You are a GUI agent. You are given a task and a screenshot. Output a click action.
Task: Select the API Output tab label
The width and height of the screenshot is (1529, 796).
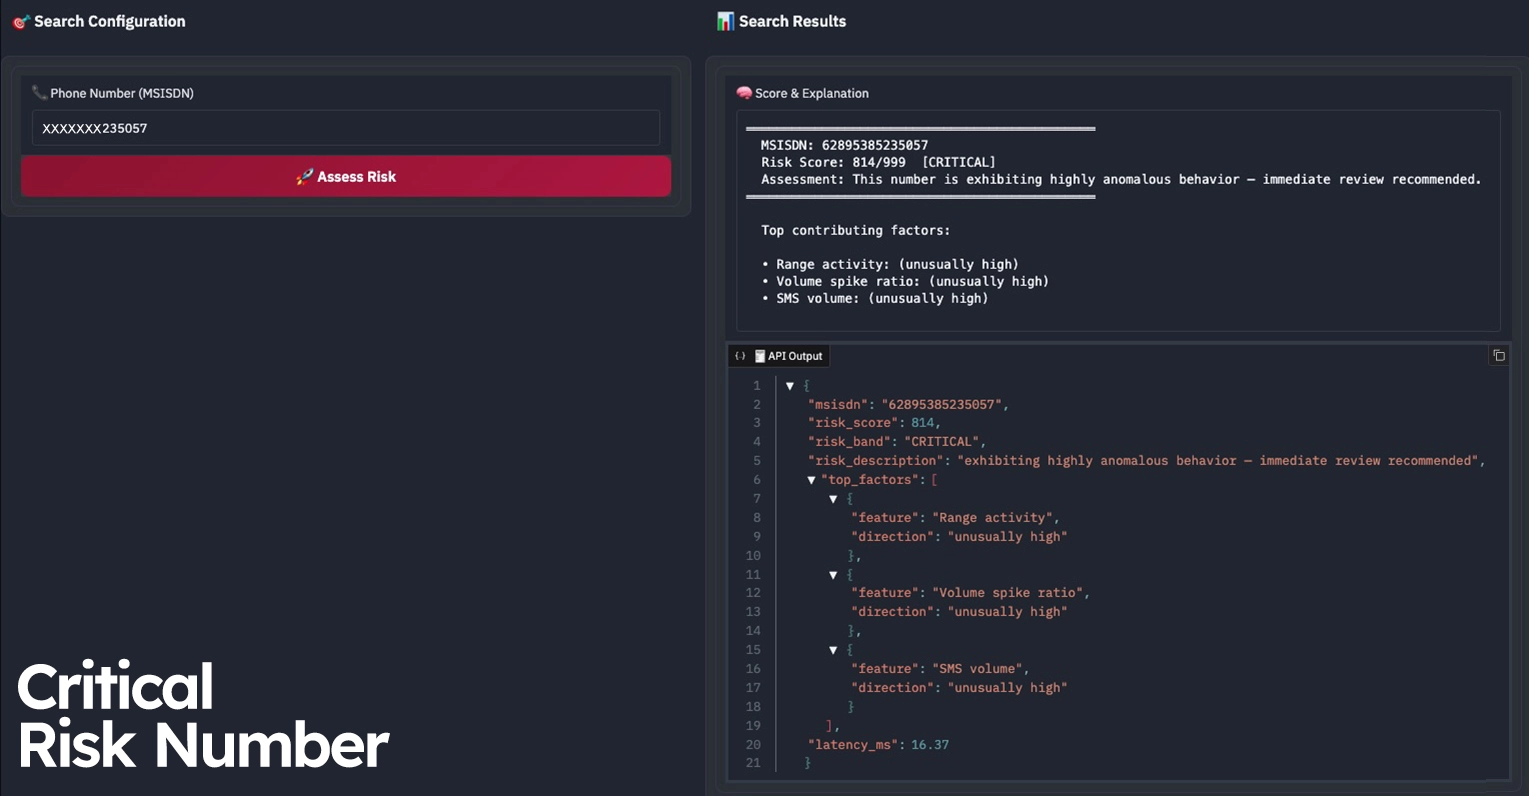coord(795,356)
